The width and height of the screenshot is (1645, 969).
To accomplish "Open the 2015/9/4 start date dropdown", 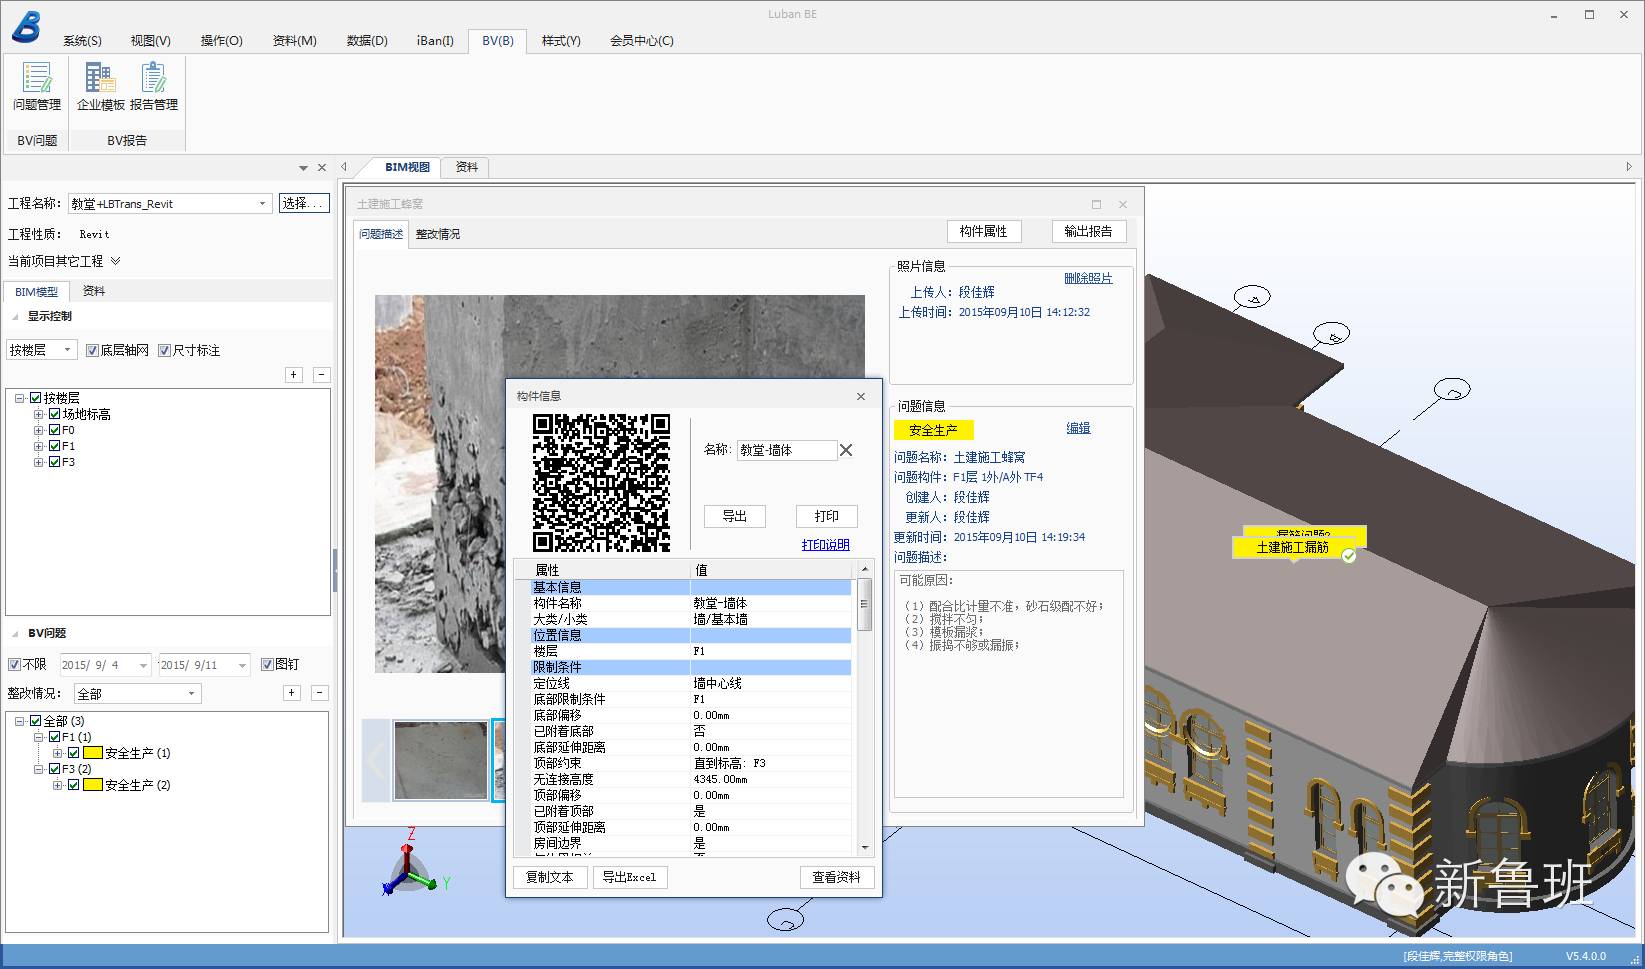I will [144, 665].
